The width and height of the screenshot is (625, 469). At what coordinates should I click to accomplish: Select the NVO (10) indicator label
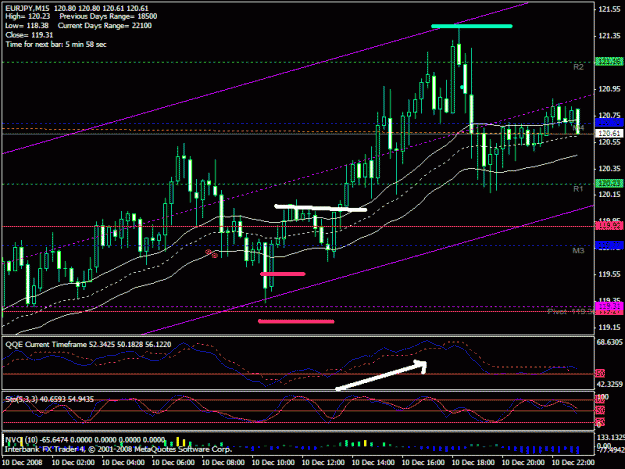pyautogui.click(x=85, y=440)
